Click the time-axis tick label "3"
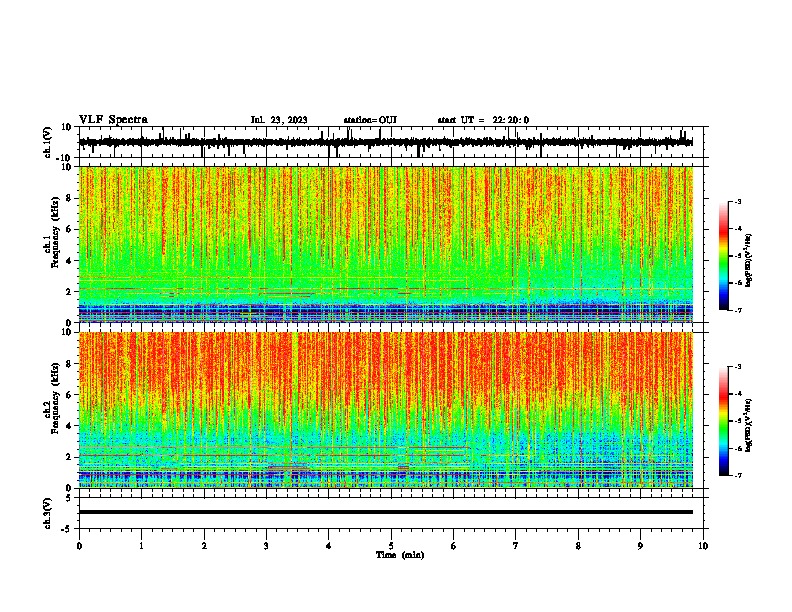The height and width of the screenshot is (612, 792). (266, 546)
